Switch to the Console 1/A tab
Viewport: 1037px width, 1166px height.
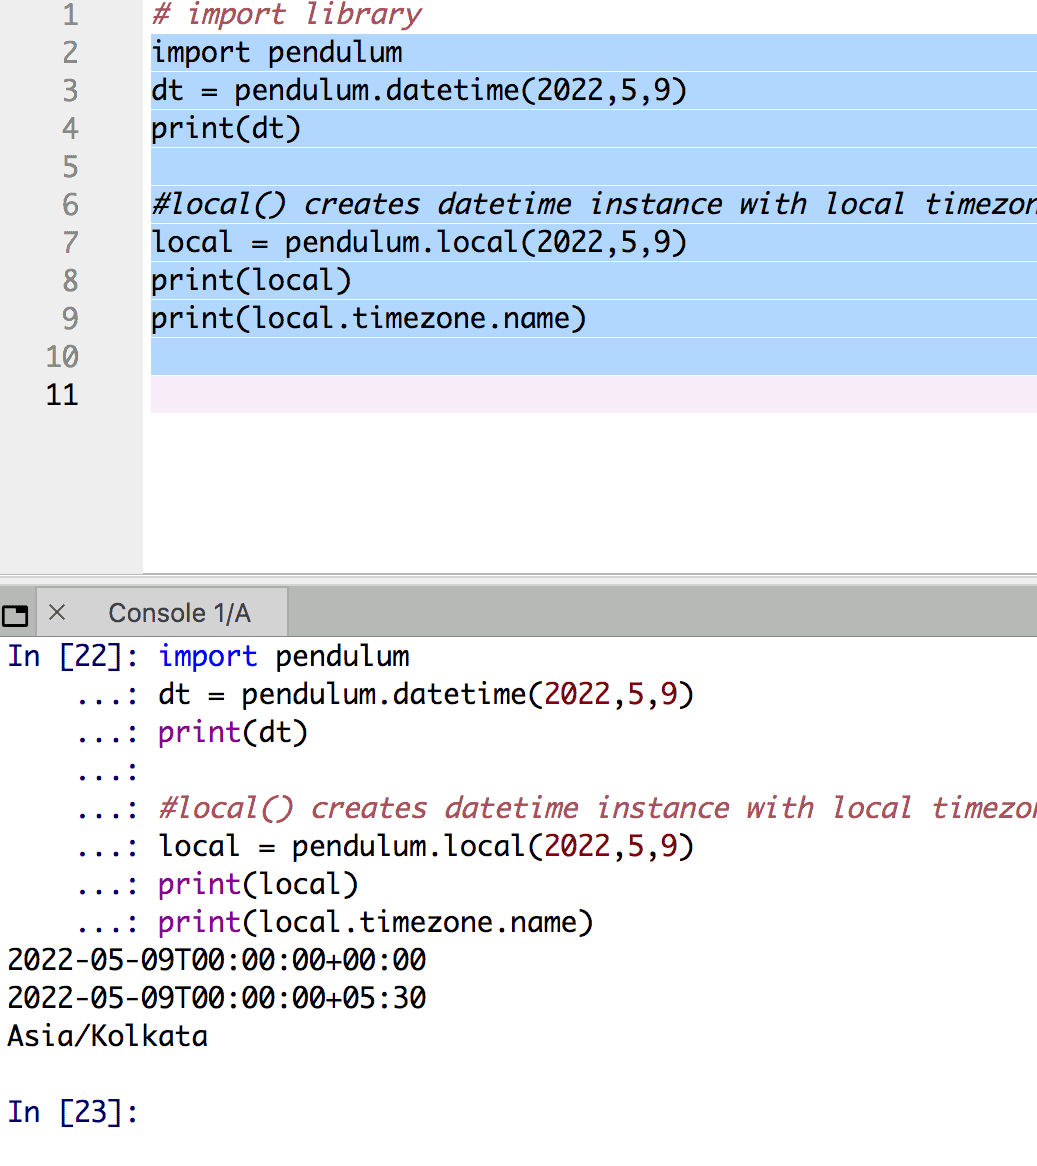click(179, 613)
